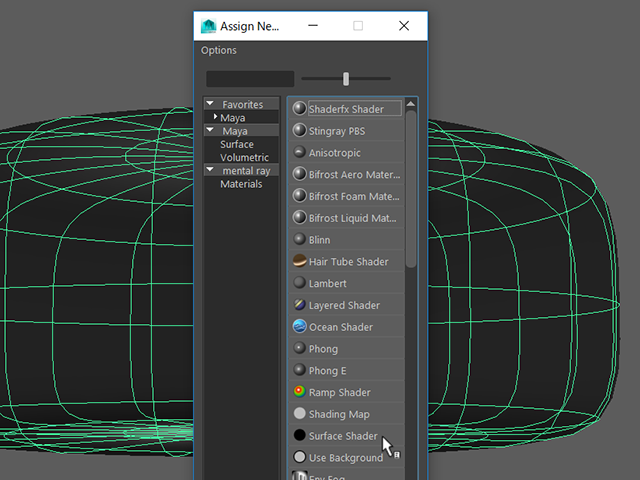The height and width of the screenshot is (480, 640).
Task: Click the Phong E material icon
Action: [300, 370]
